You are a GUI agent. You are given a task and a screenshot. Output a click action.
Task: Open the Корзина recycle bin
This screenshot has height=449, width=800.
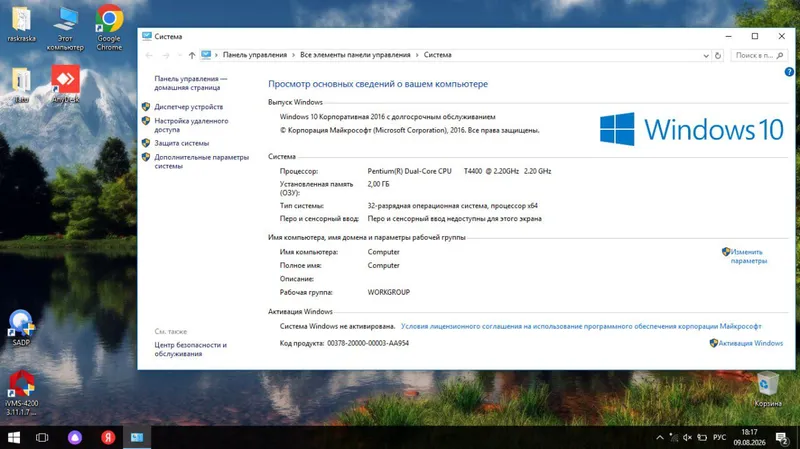tap(768, 390)
